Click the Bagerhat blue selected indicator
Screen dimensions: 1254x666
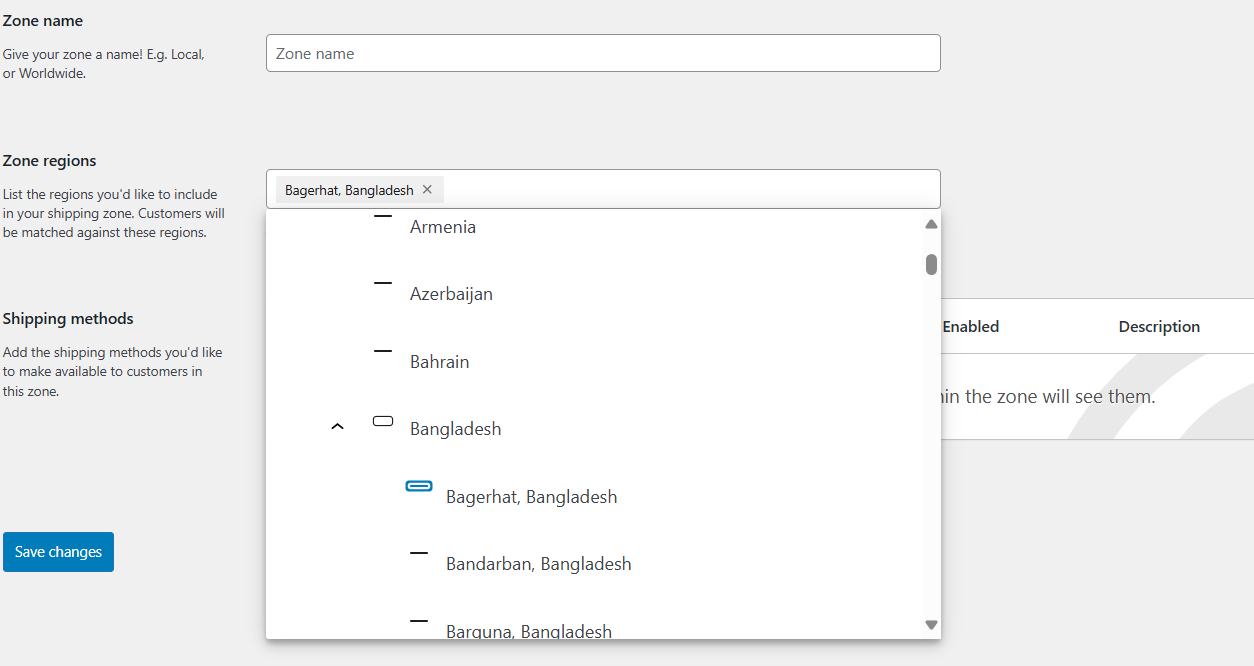pos(419,487)
